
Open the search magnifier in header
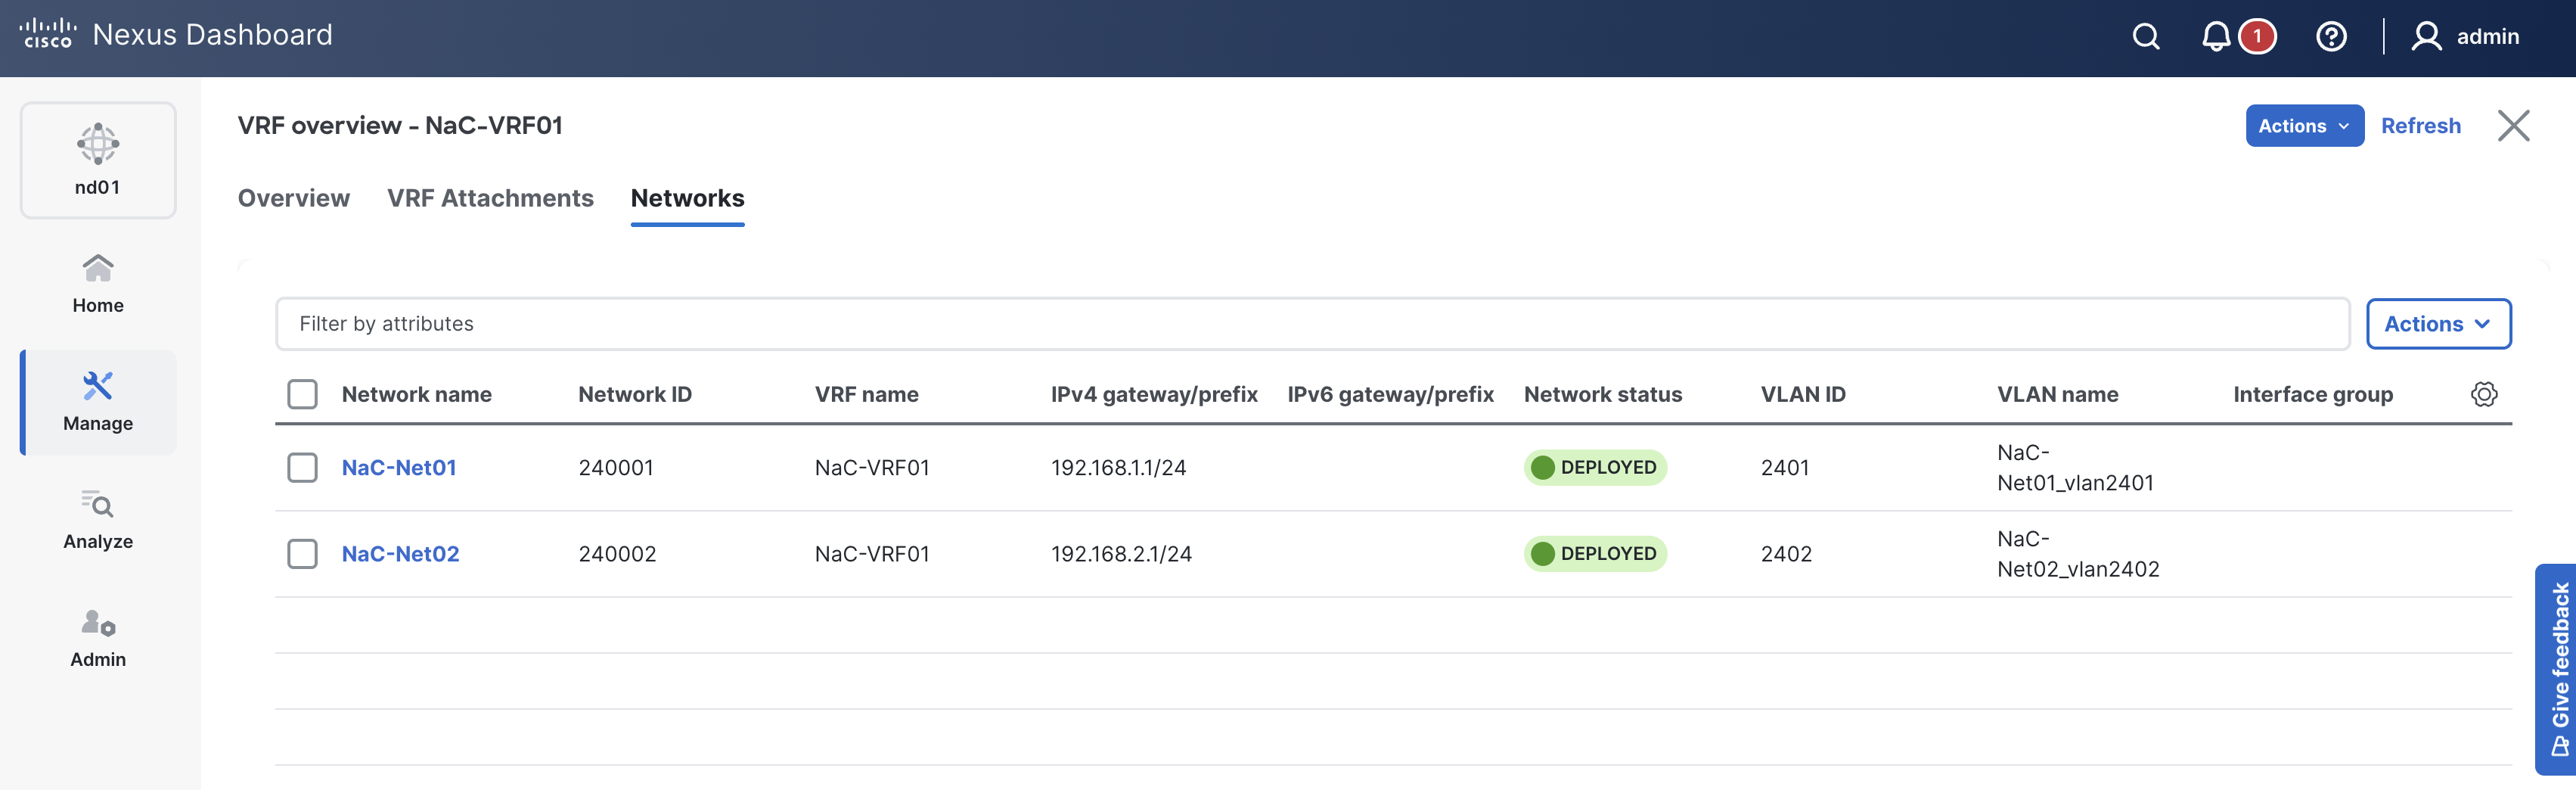[x=2145, y=37]
